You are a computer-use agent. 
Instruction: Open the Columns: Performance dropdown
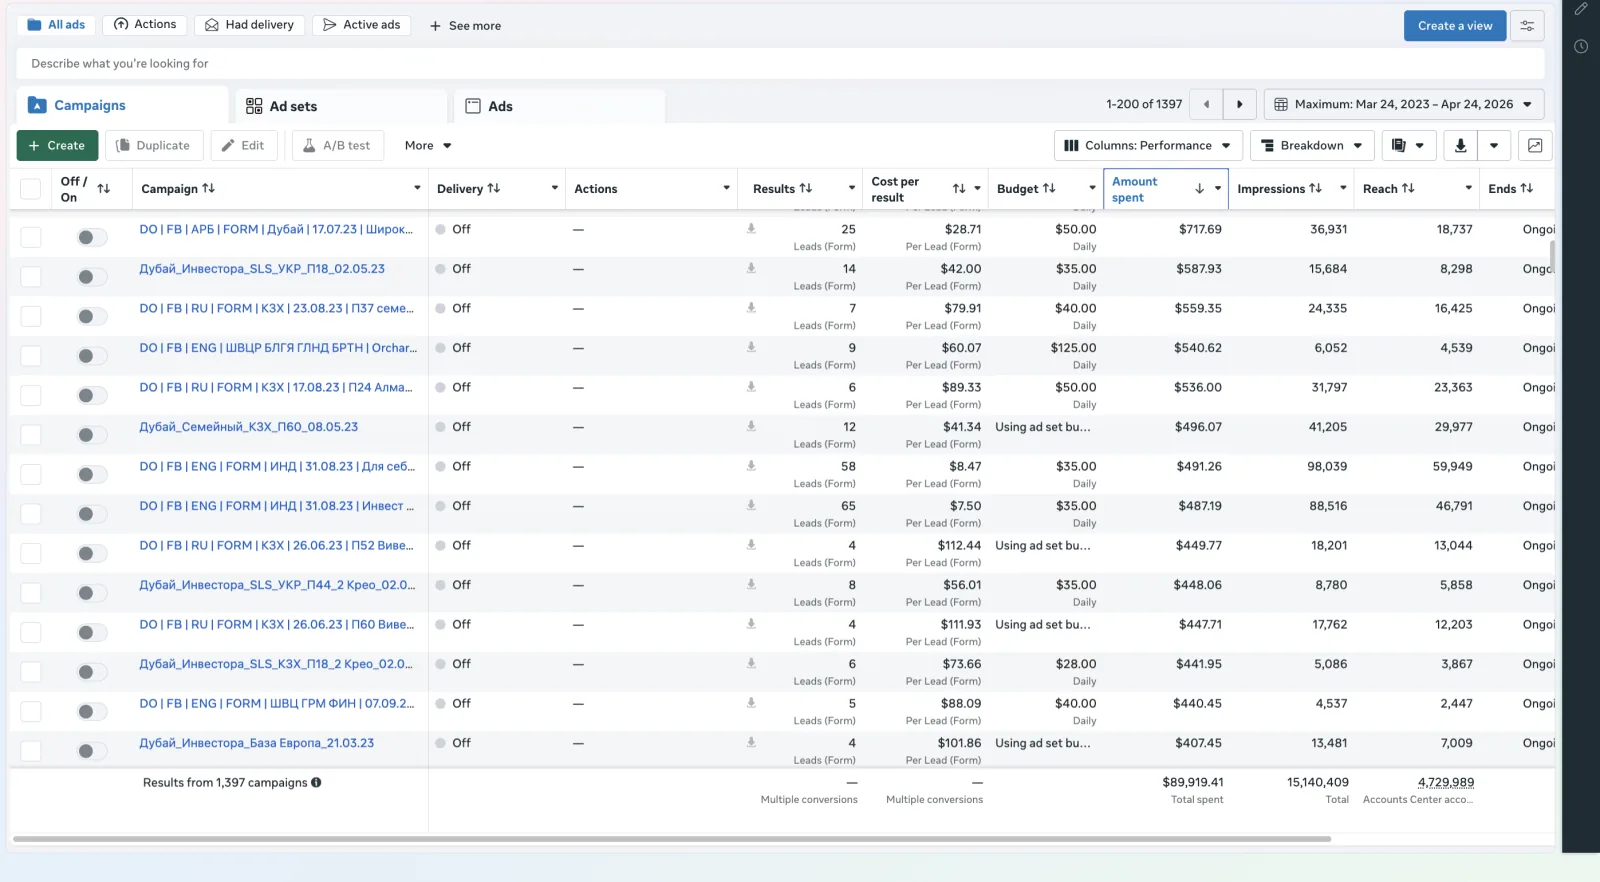[1148, 146]
